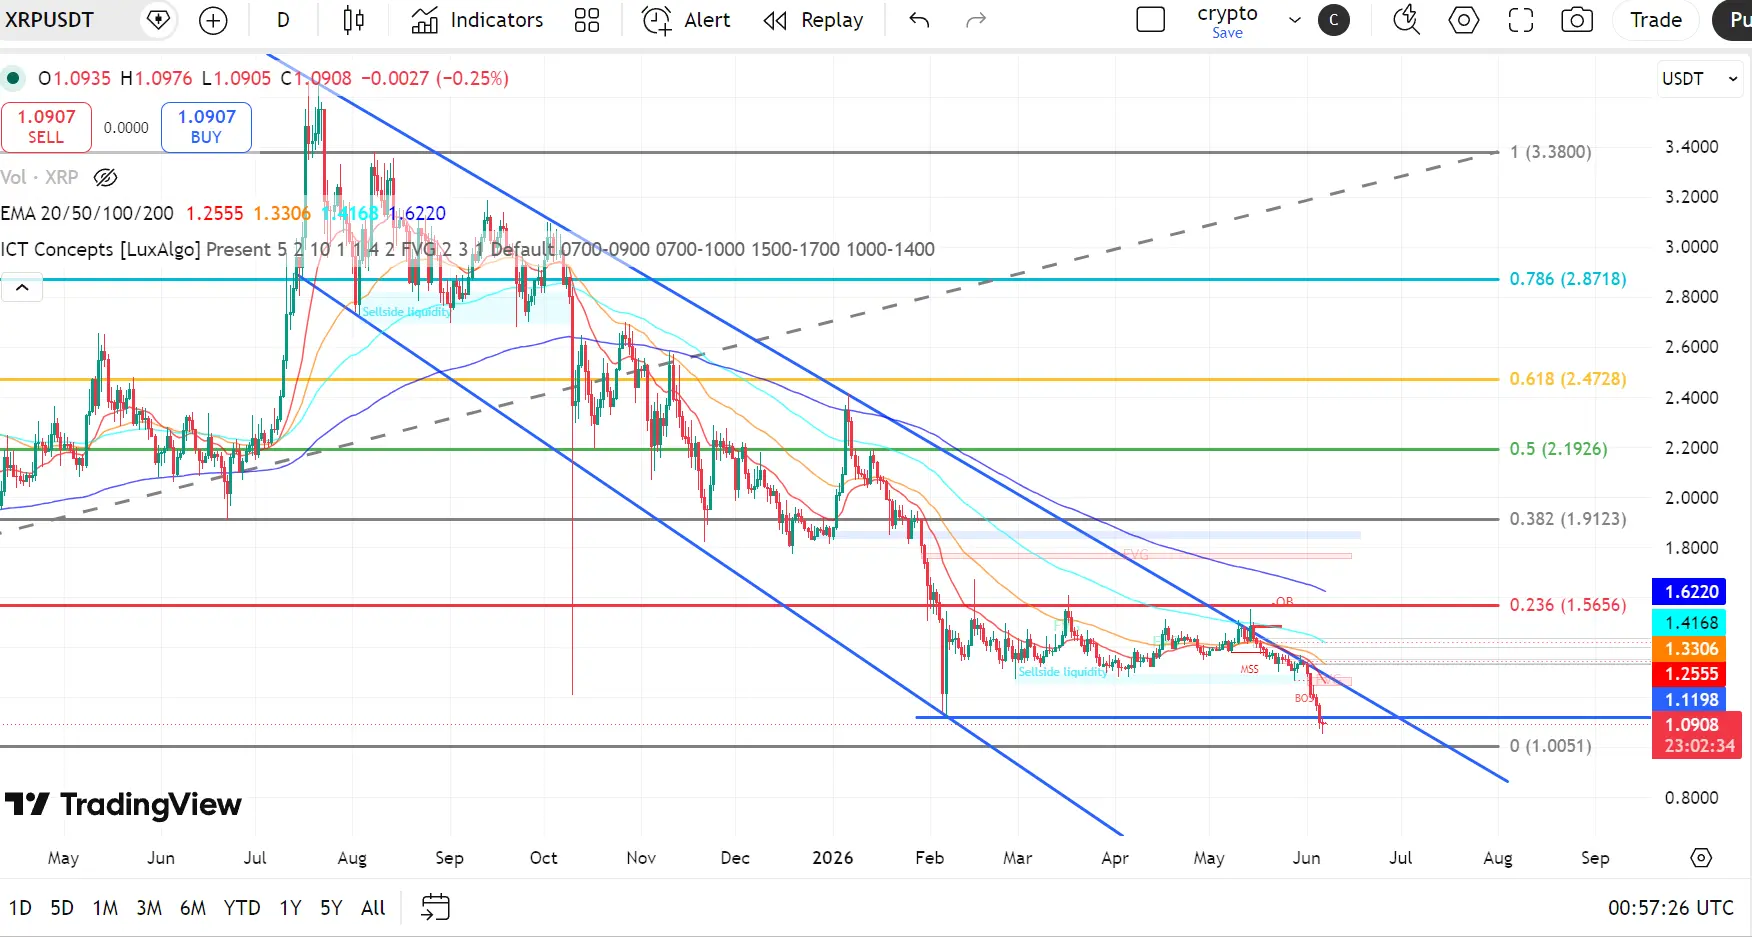Start bar Replay mode
1752x937 pixels.
[813, 20]
